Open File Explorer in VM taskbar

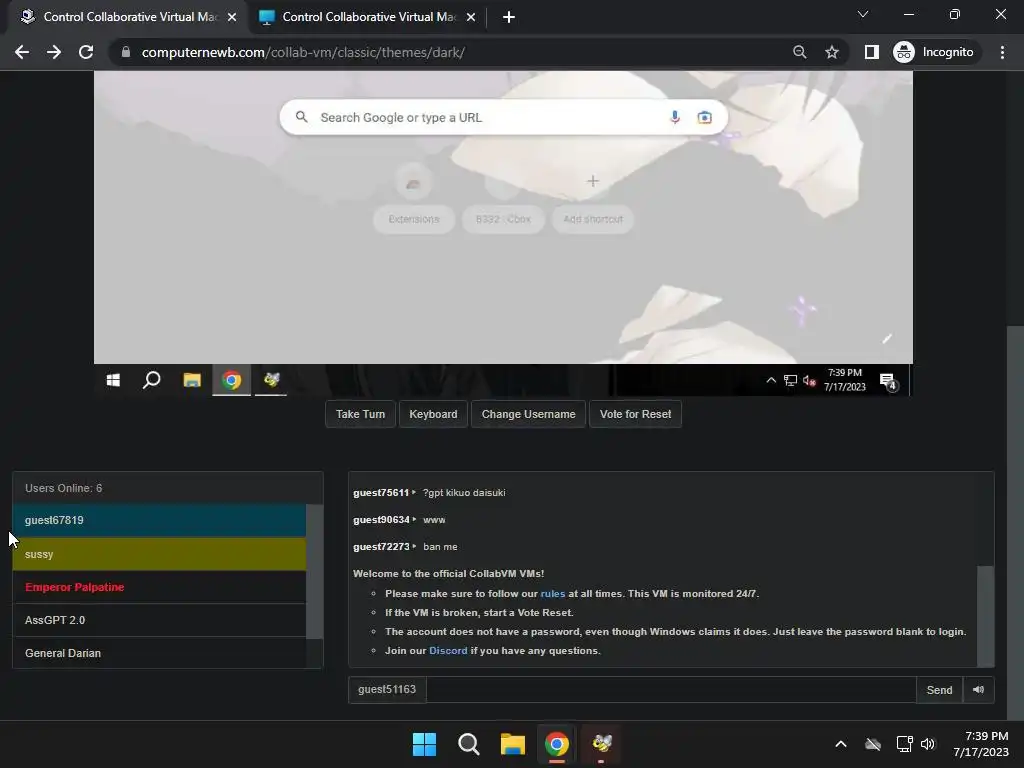click(192, 380)
